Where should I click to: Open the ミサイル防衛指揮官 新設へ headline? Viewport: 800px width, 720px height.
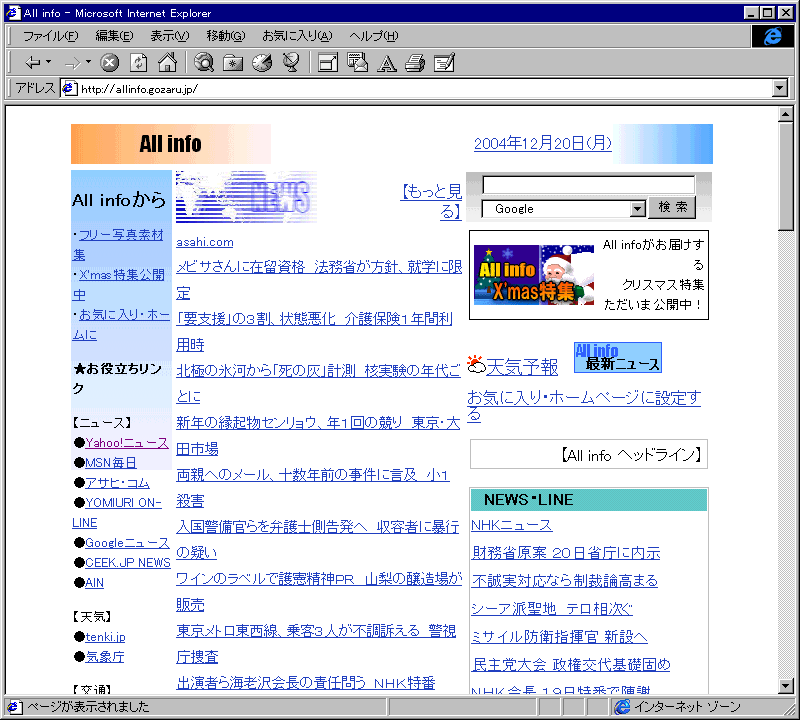point(560,637)
